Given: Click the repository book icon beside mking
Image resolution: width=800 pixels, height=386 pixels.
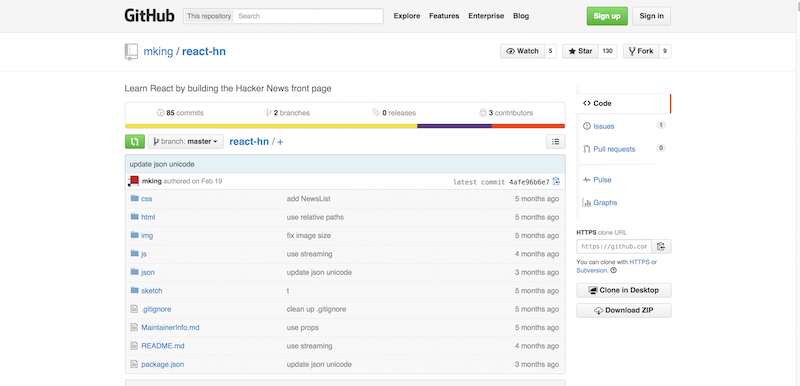Looking at the screenshot, I should point(131,52).
